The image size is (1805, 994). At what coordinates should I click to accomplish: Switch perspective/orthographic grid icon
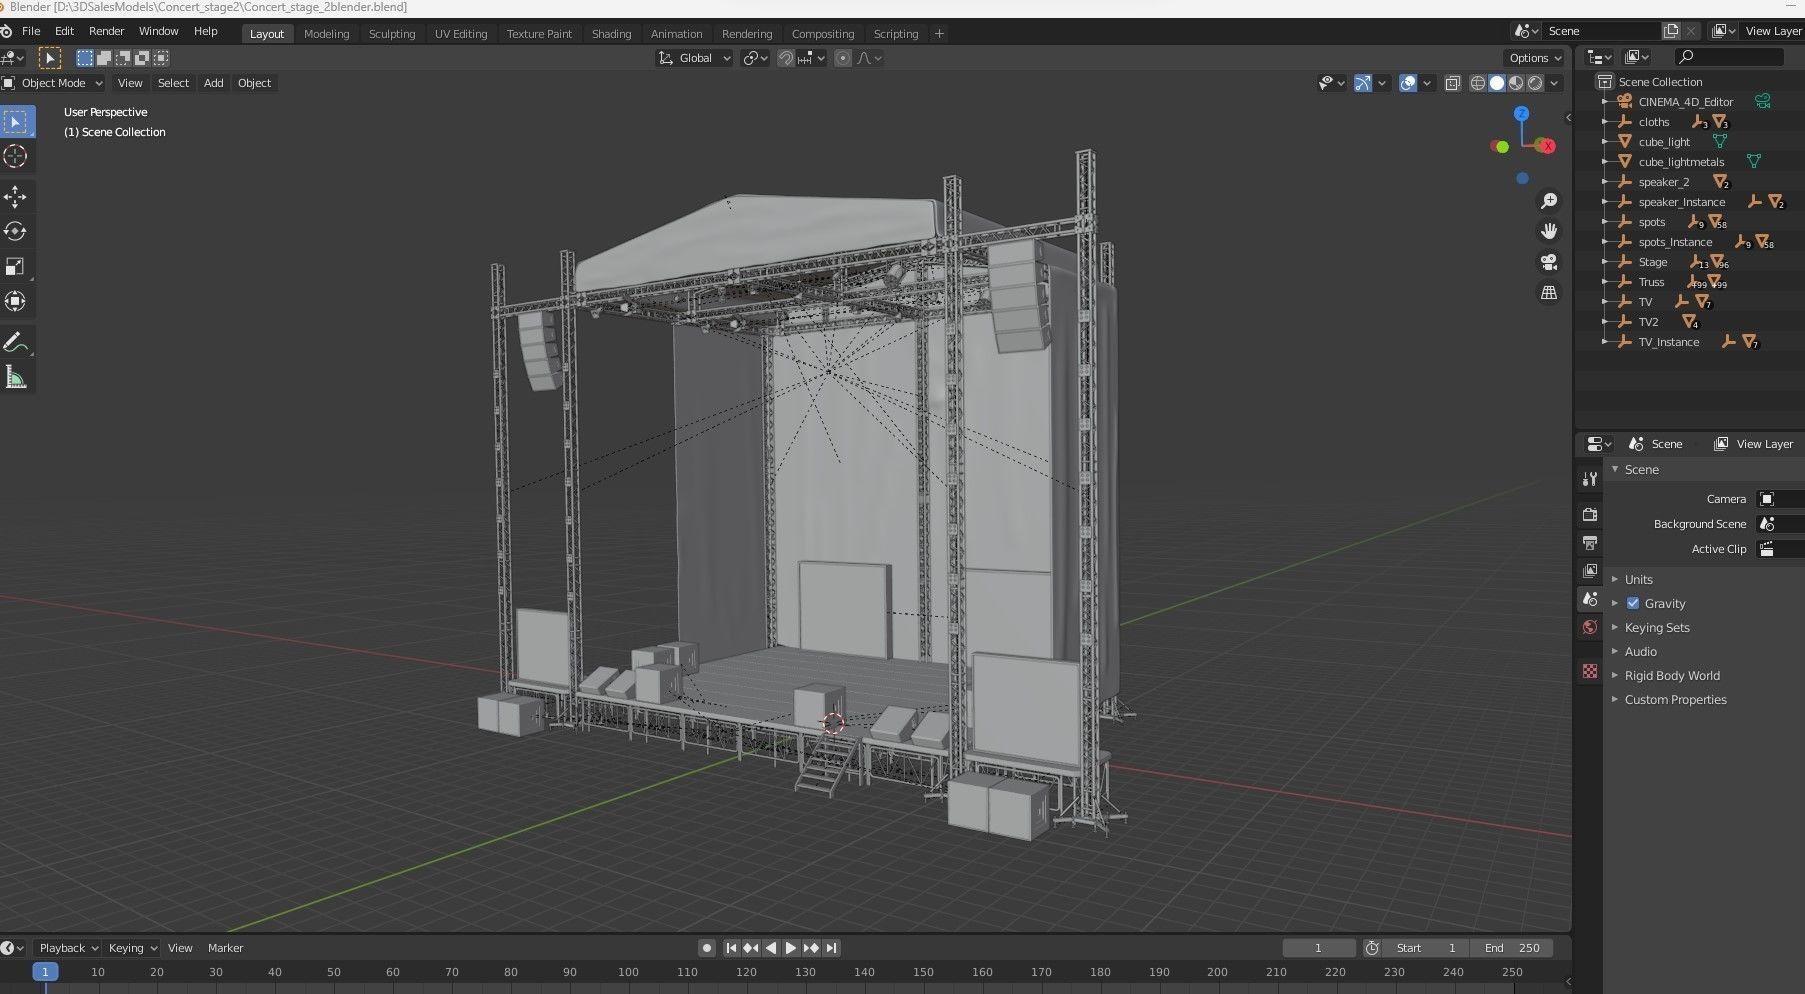pyautogui.click(x=1549, y=293)
